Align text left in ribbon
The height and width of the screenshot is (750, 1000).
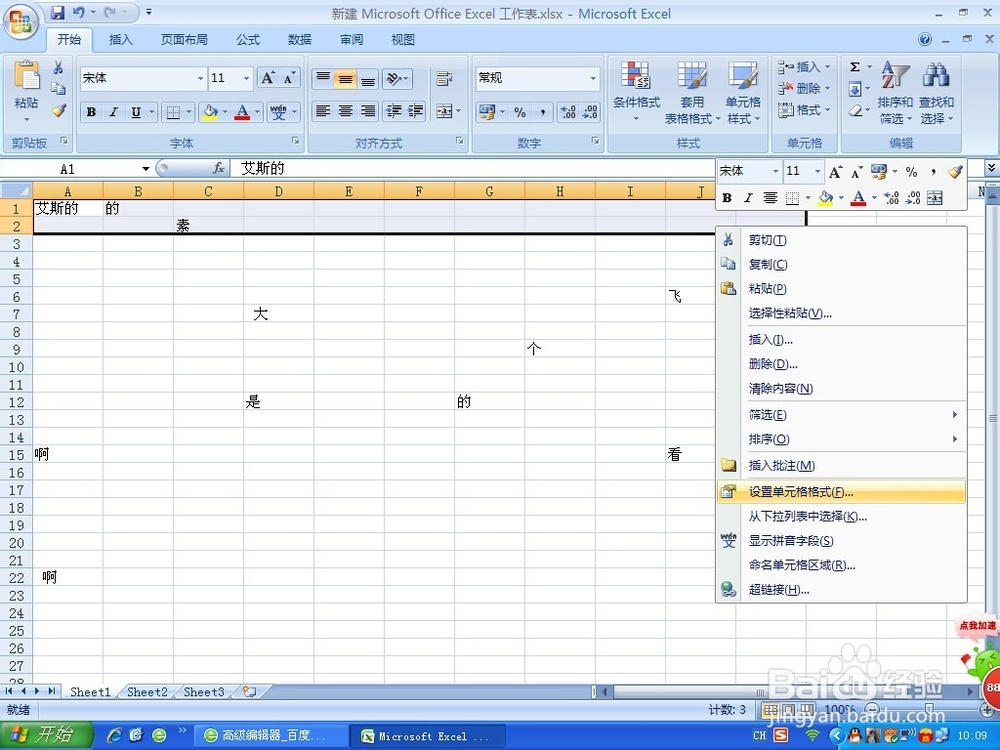pyautogui.click(x=323, y=111)
